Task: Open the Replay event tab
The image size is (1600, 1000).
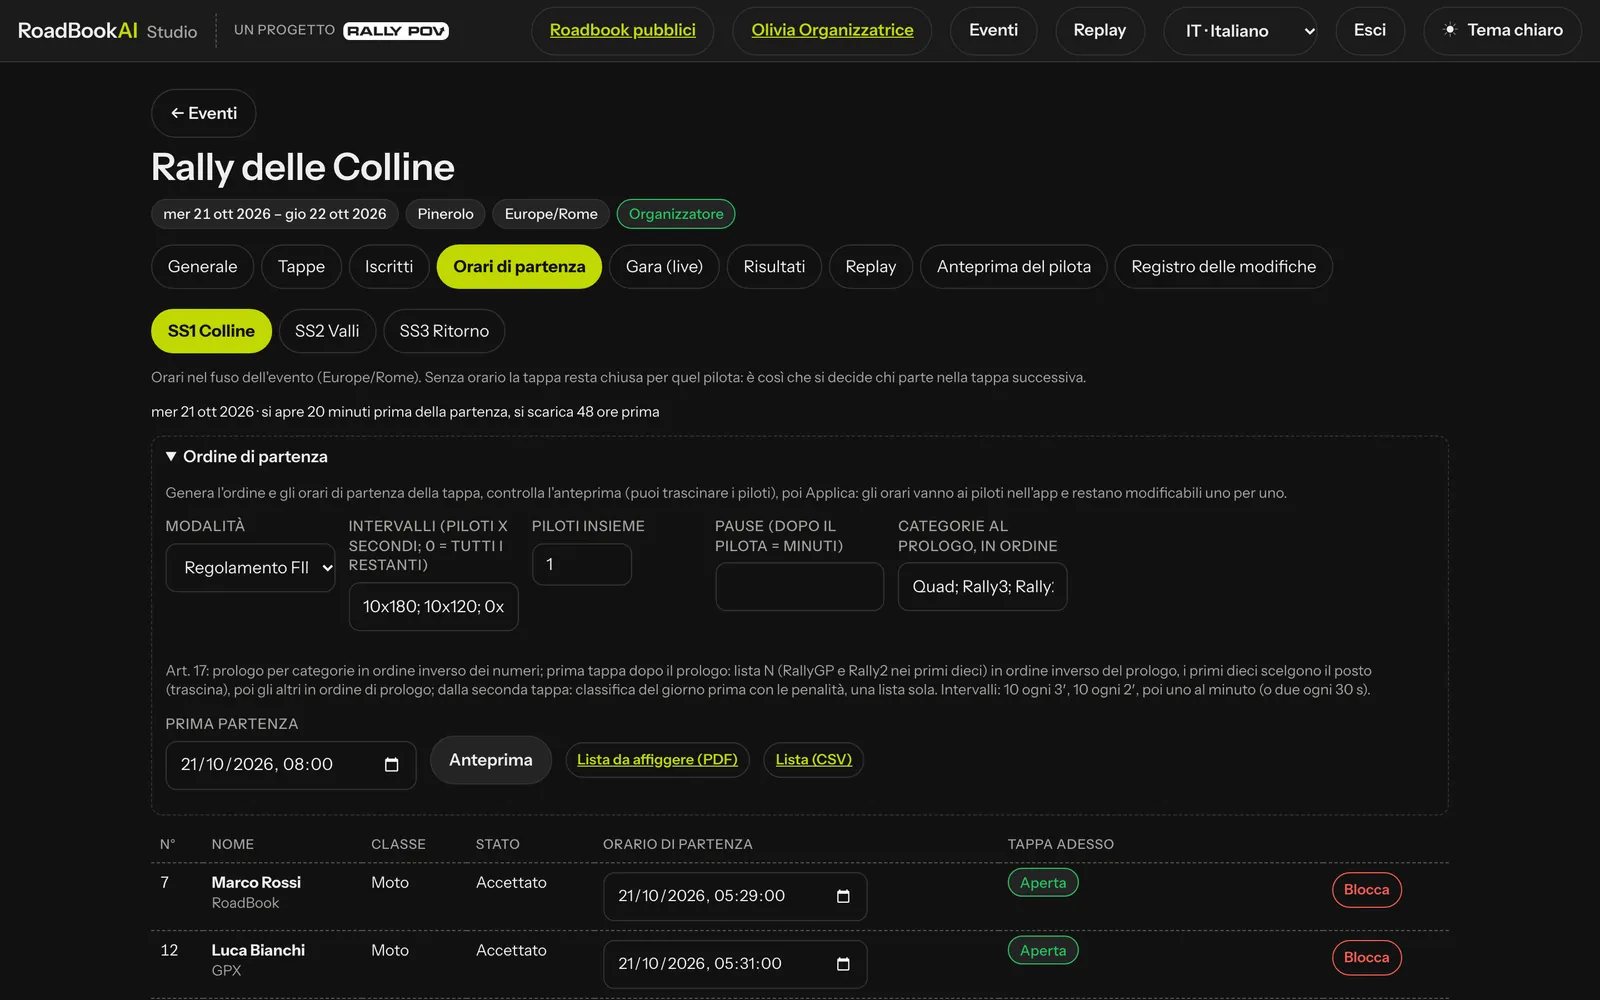Action: (870, 267)
